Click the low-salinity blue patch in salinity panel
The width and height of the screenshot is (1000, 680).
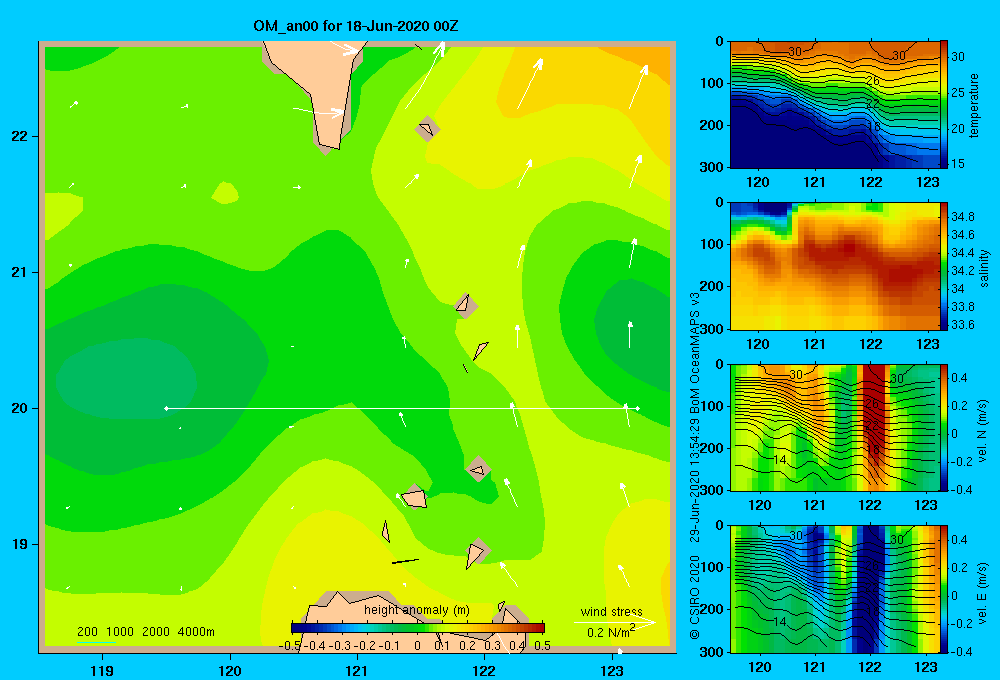pos(762,209)
